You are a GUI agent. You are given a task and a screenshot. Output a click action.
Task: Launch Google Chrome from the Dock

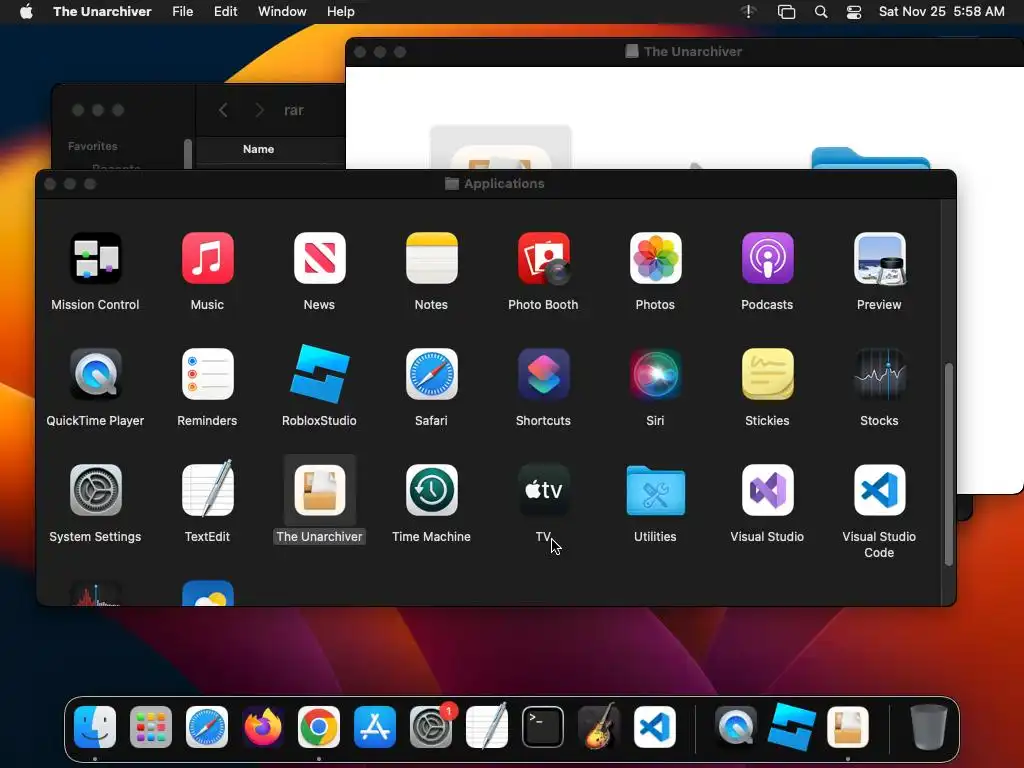coord(319,727)
